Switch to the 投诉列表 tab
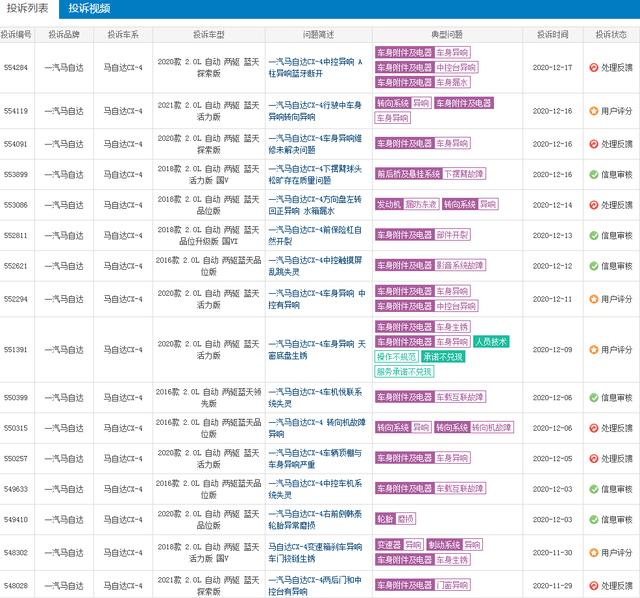Image resolution: width=640 pixels, height=598 pixels. coord(27,8)
